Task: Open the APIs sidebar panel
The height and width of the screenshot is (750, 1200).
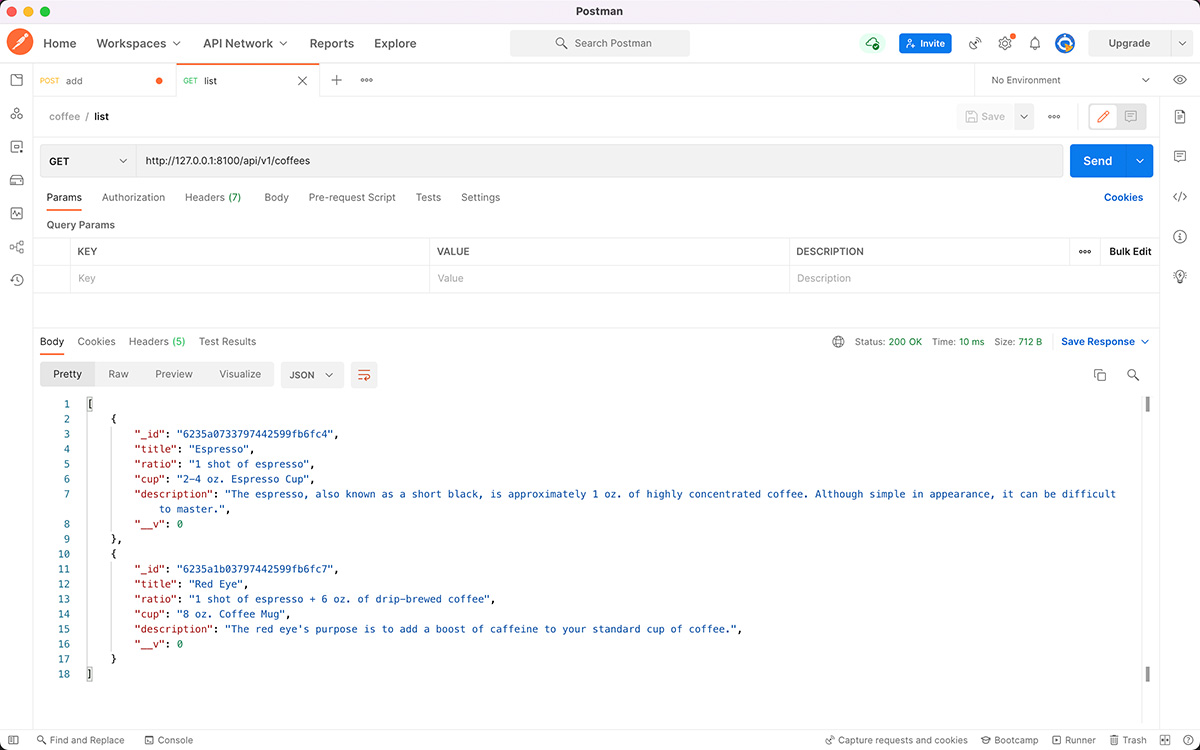Action: (x=16, y=114)
